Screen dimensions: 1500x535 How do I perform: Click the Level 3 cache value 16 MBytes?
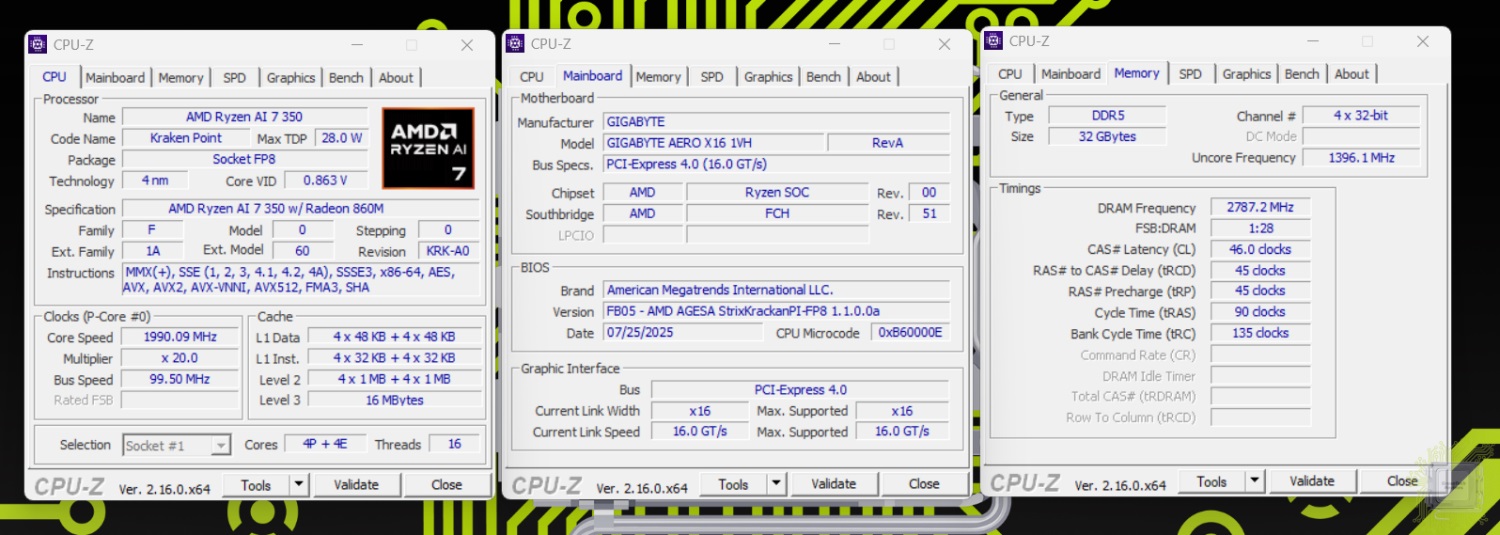pyautogui.click(x=395, y=400)
